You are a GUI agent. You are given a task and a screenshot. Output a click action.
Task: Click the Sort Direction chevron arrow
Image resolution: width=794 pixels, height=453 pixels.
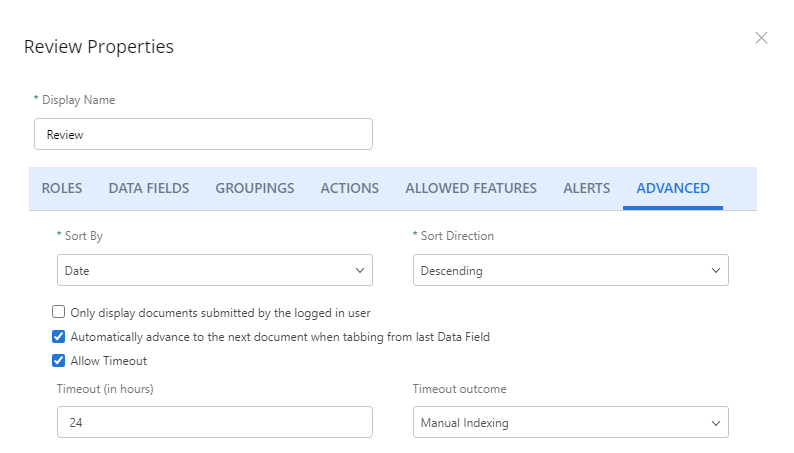716,270
